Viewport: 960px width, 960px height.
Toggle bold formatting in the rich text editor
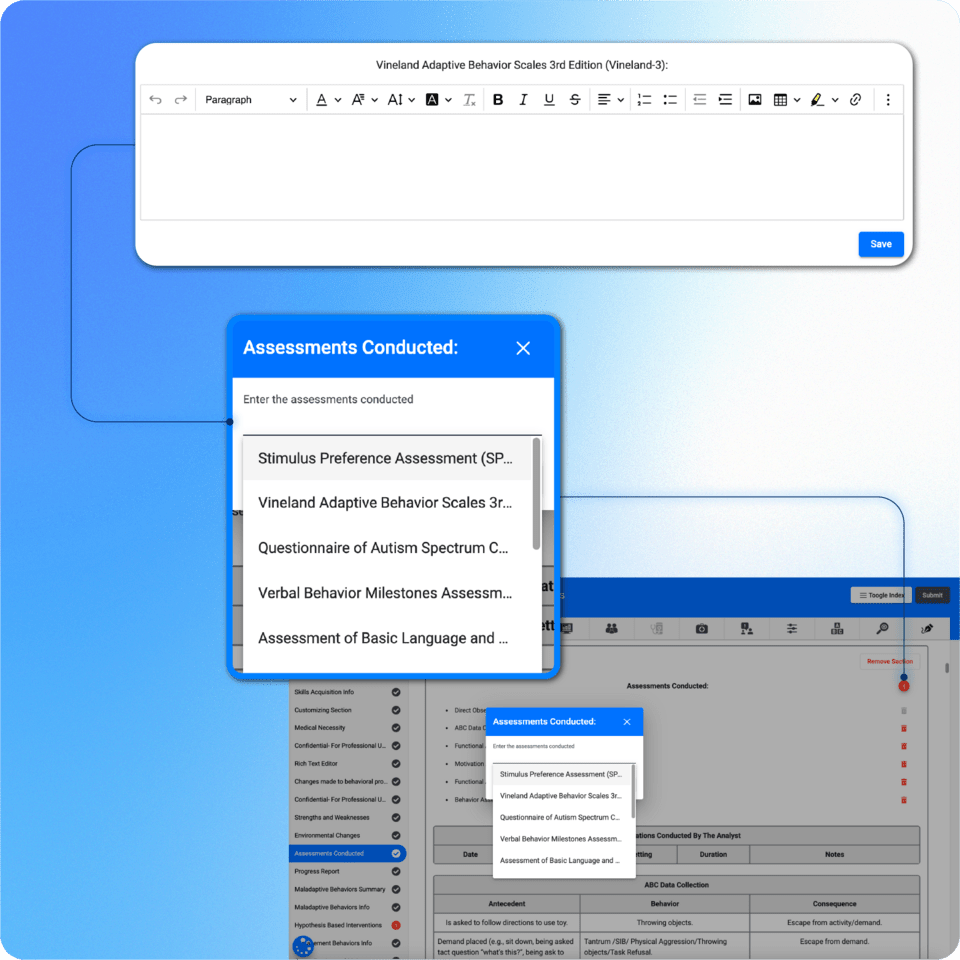498,99
